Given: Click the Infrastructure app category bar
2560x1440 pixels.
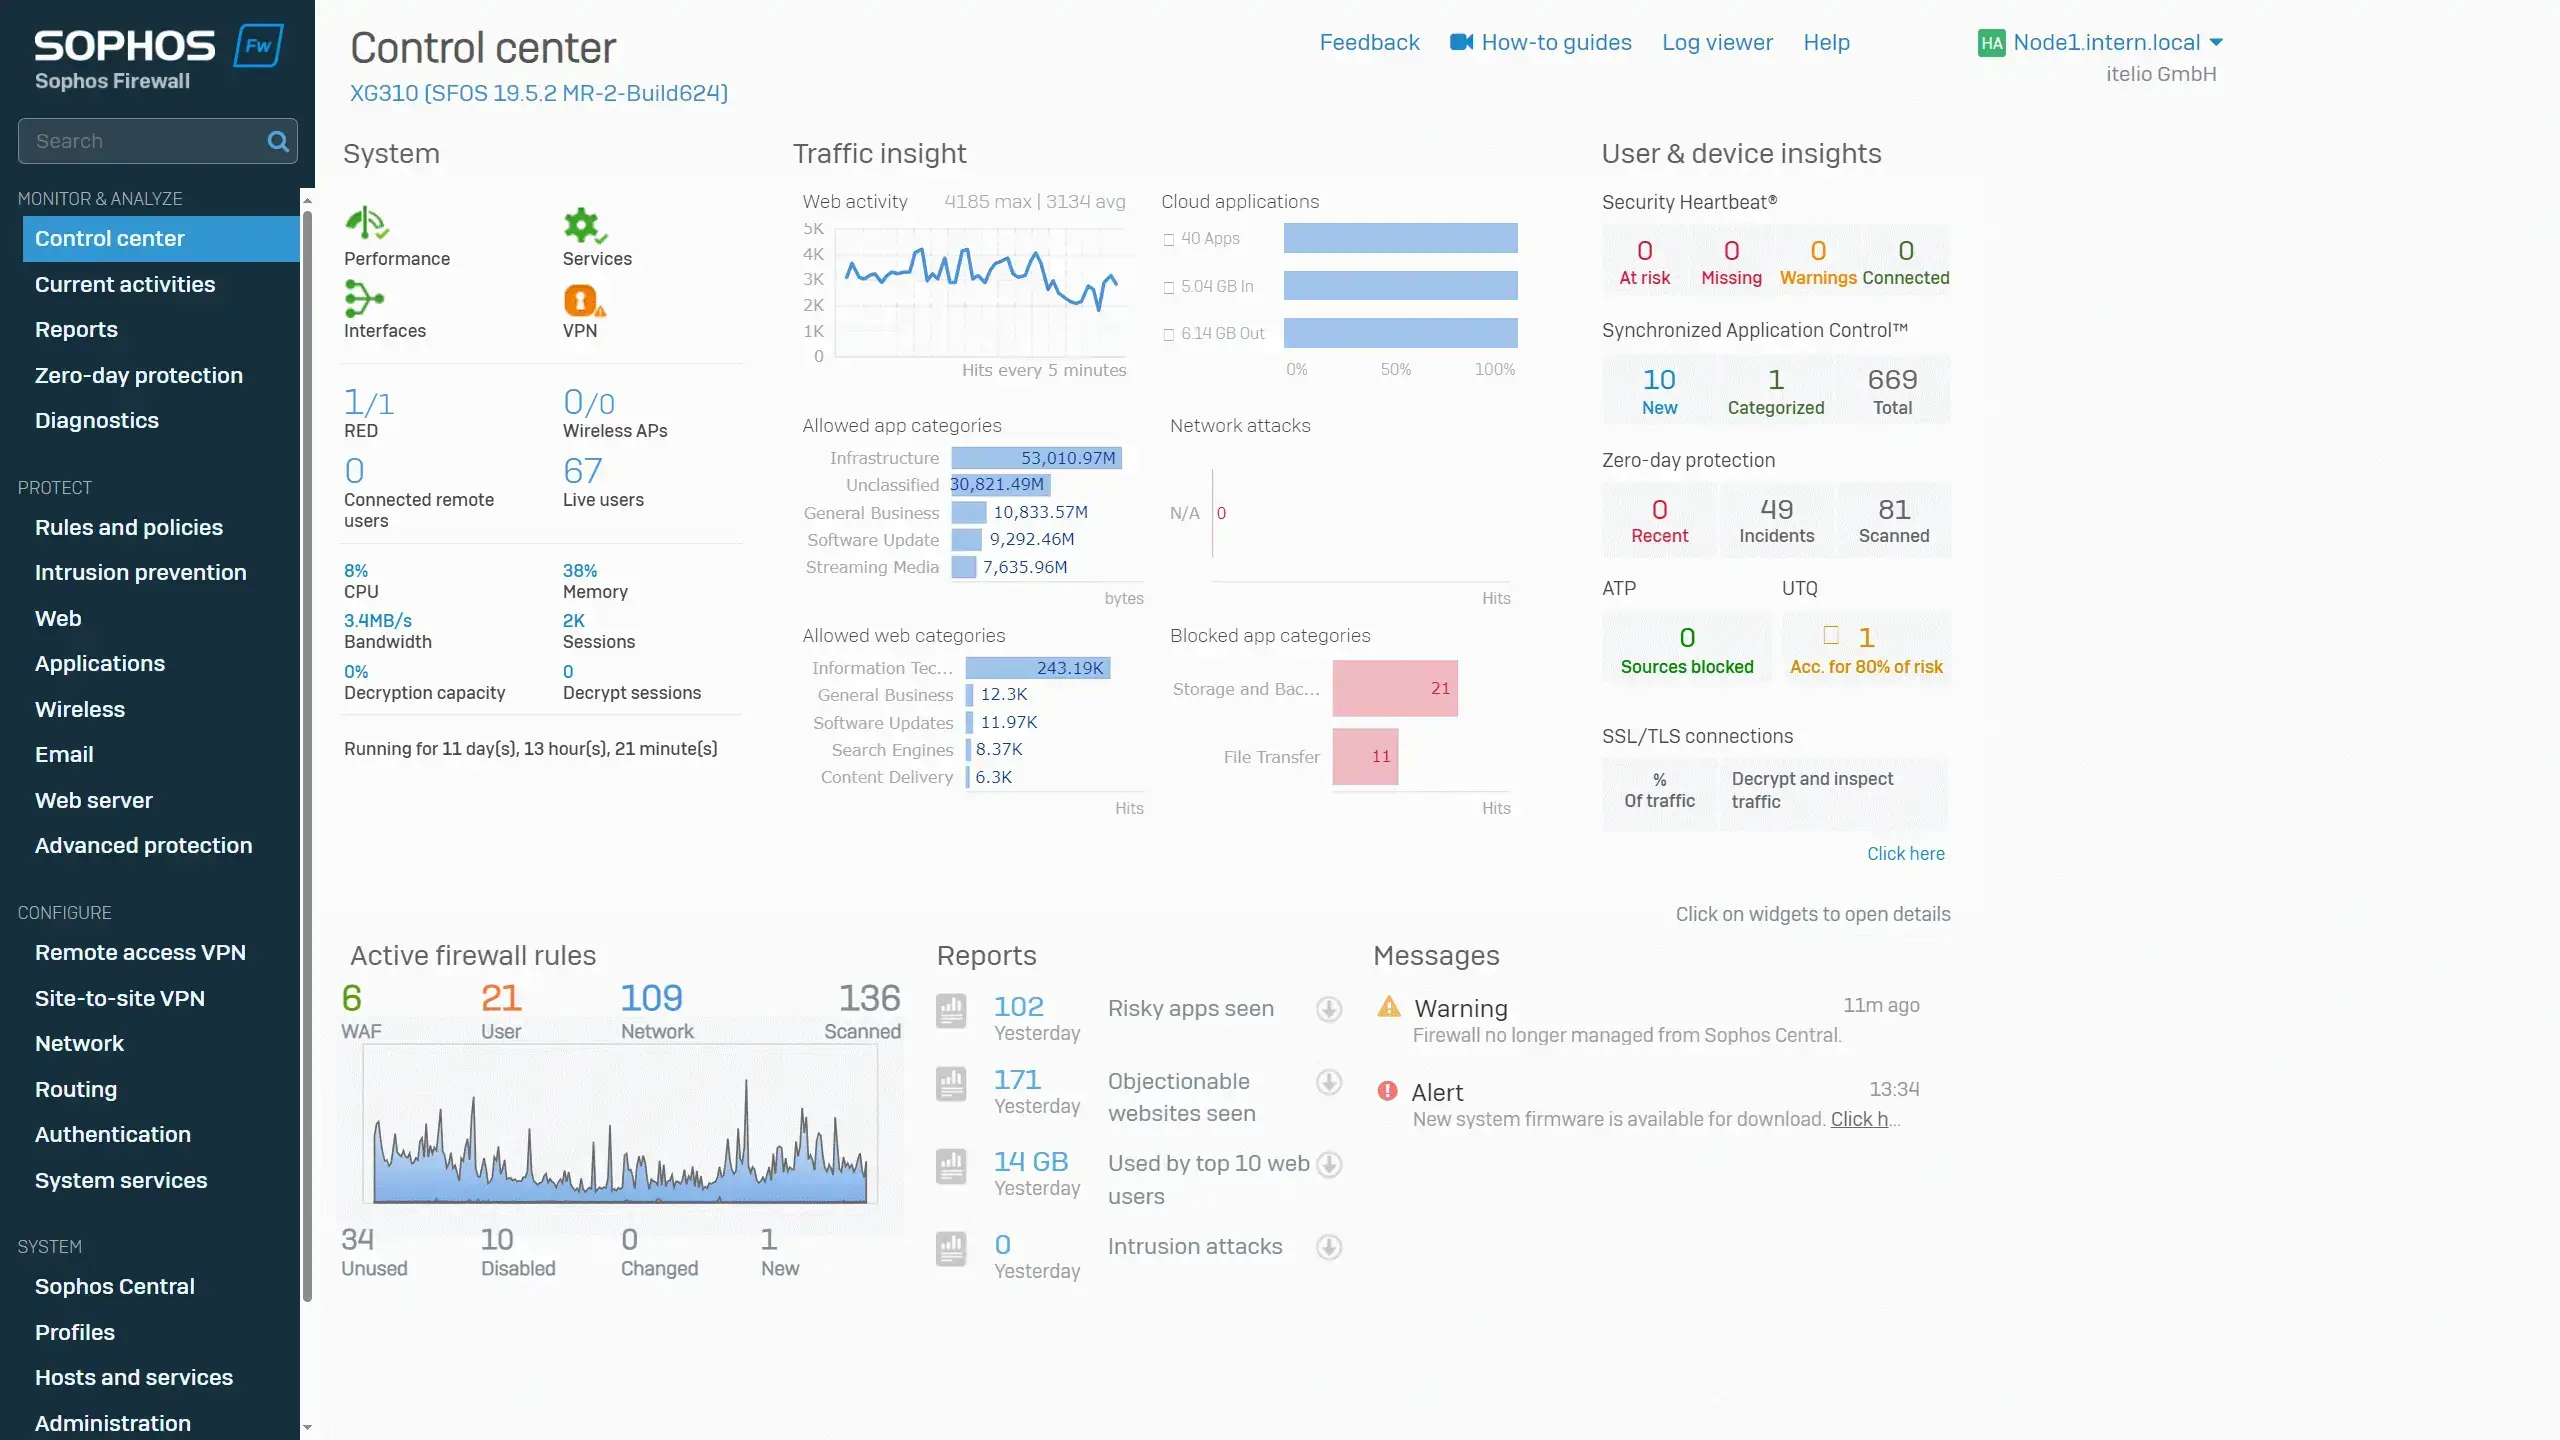Looking at the screenshot, I should 1037,458.
